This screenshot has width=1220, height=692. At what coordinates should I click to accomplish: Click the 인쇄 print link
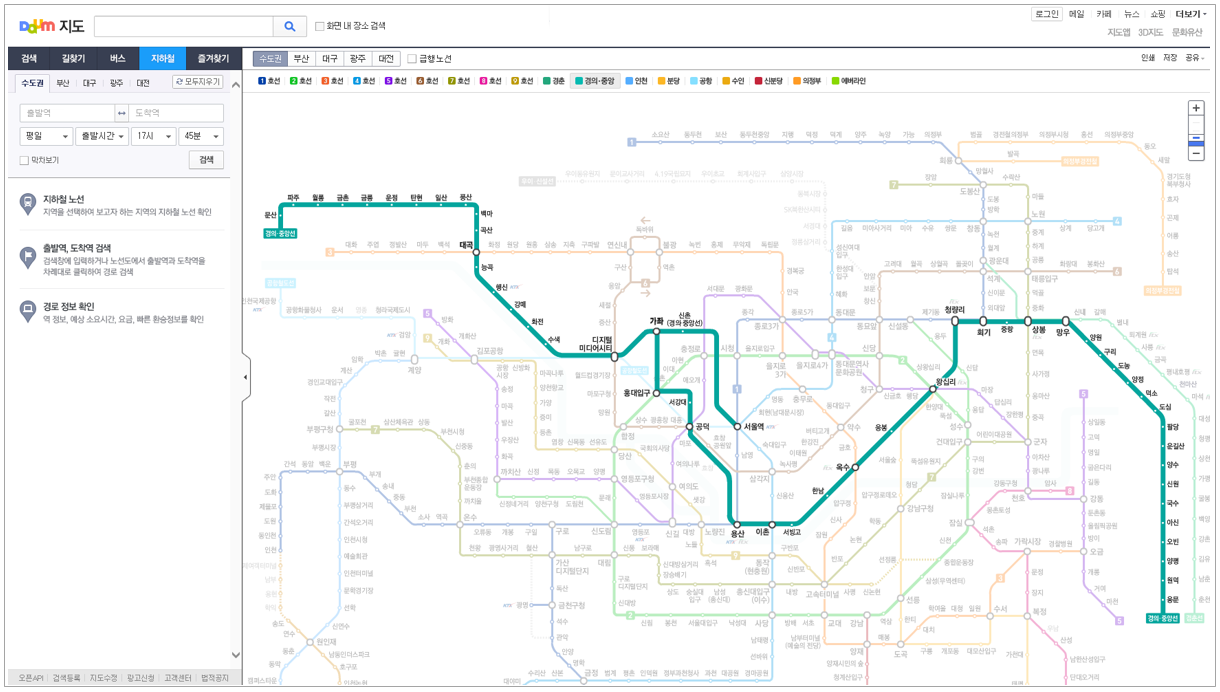[1148, 58]
